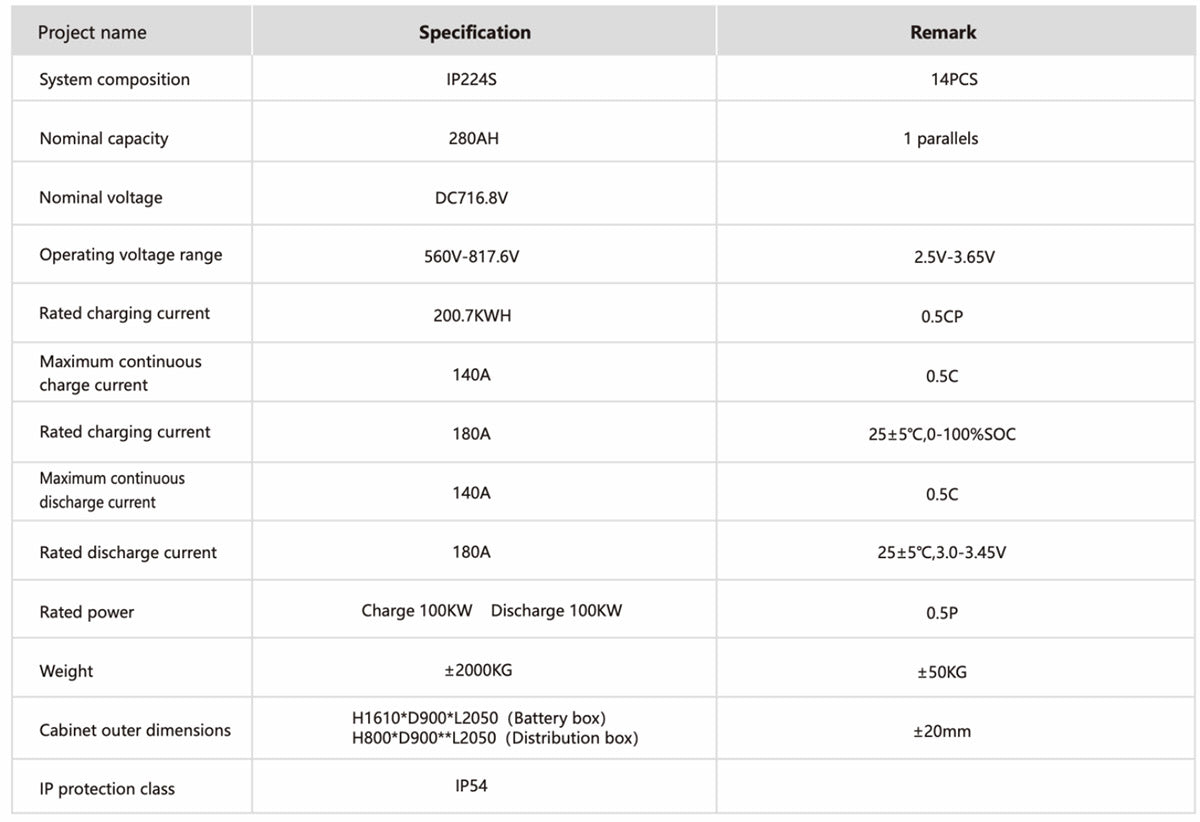Select the "280AH" capacity value
This screenshot has width=1200, height=822.
pos(473,139)
